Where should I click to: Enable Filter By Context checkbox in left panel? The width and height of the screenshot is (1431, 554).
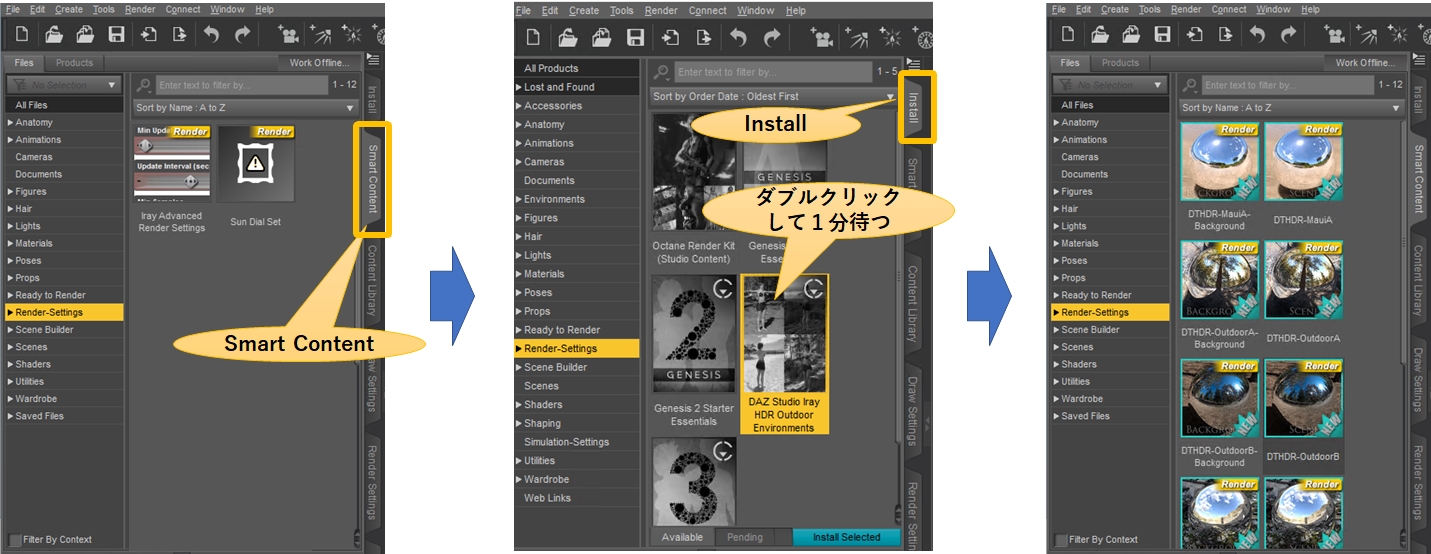[x=15, y=540]
